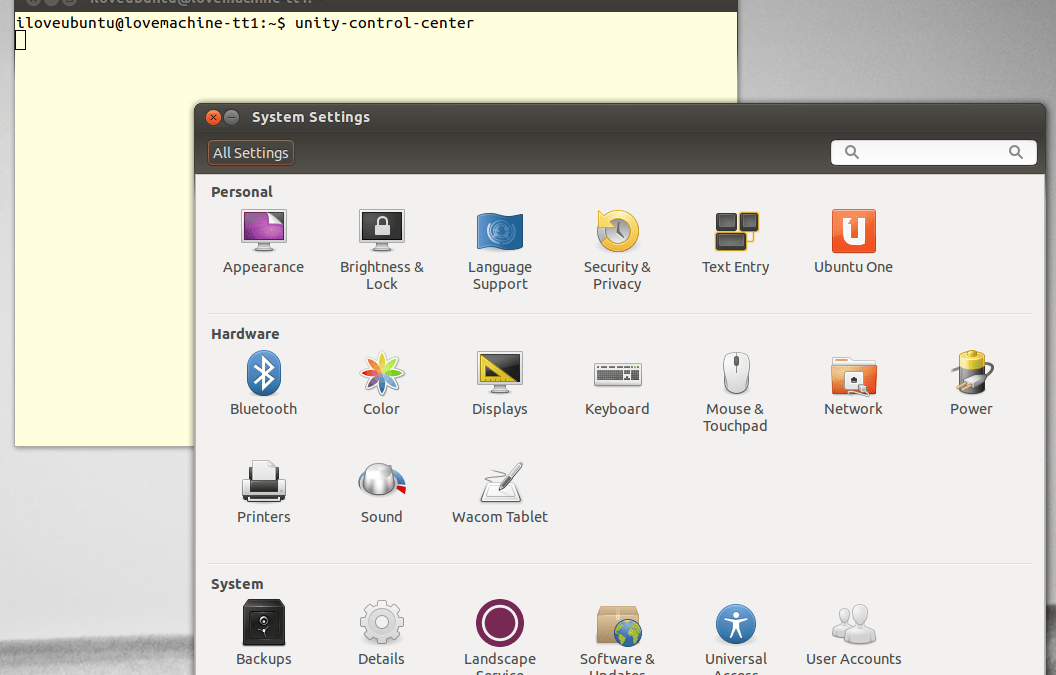Open Landscape Service settings
This screenshot has height=675, width=1056.
coord(500,637)
